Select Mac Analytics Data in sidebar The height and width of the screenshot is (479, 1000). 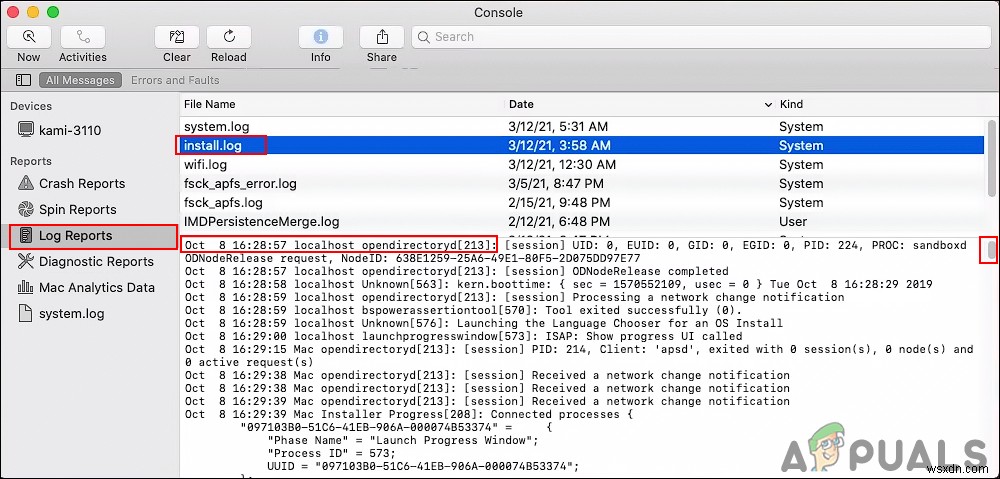[97, 288]
